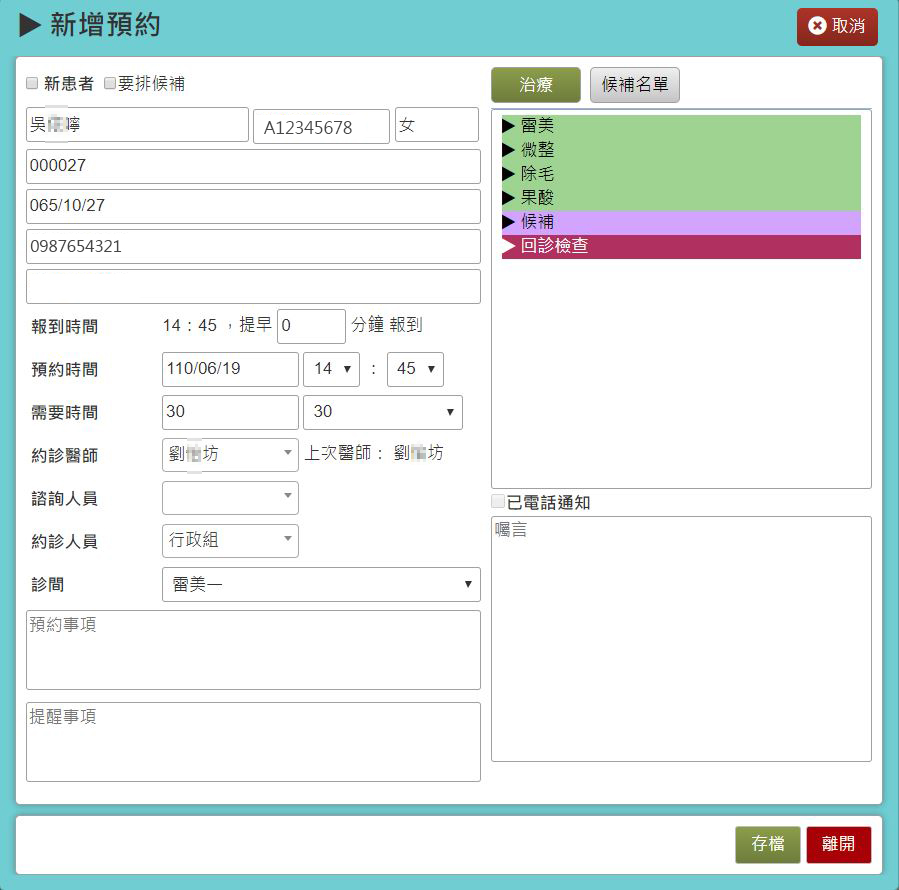Switch to the 治療 tab

pyautogui.click(x=535, y=85)
